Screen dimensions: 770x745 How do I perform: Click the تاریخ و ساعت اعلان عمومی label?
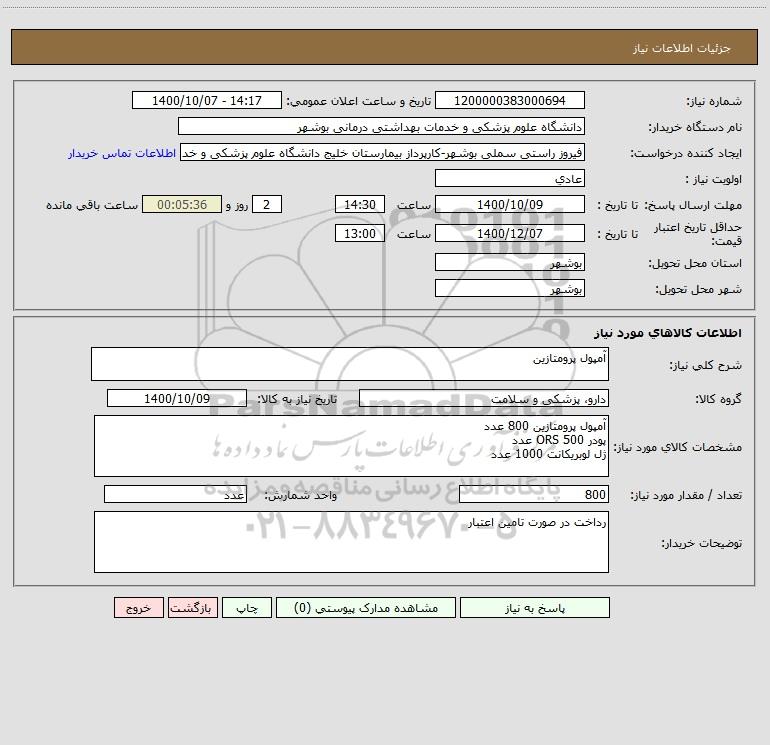358,102
